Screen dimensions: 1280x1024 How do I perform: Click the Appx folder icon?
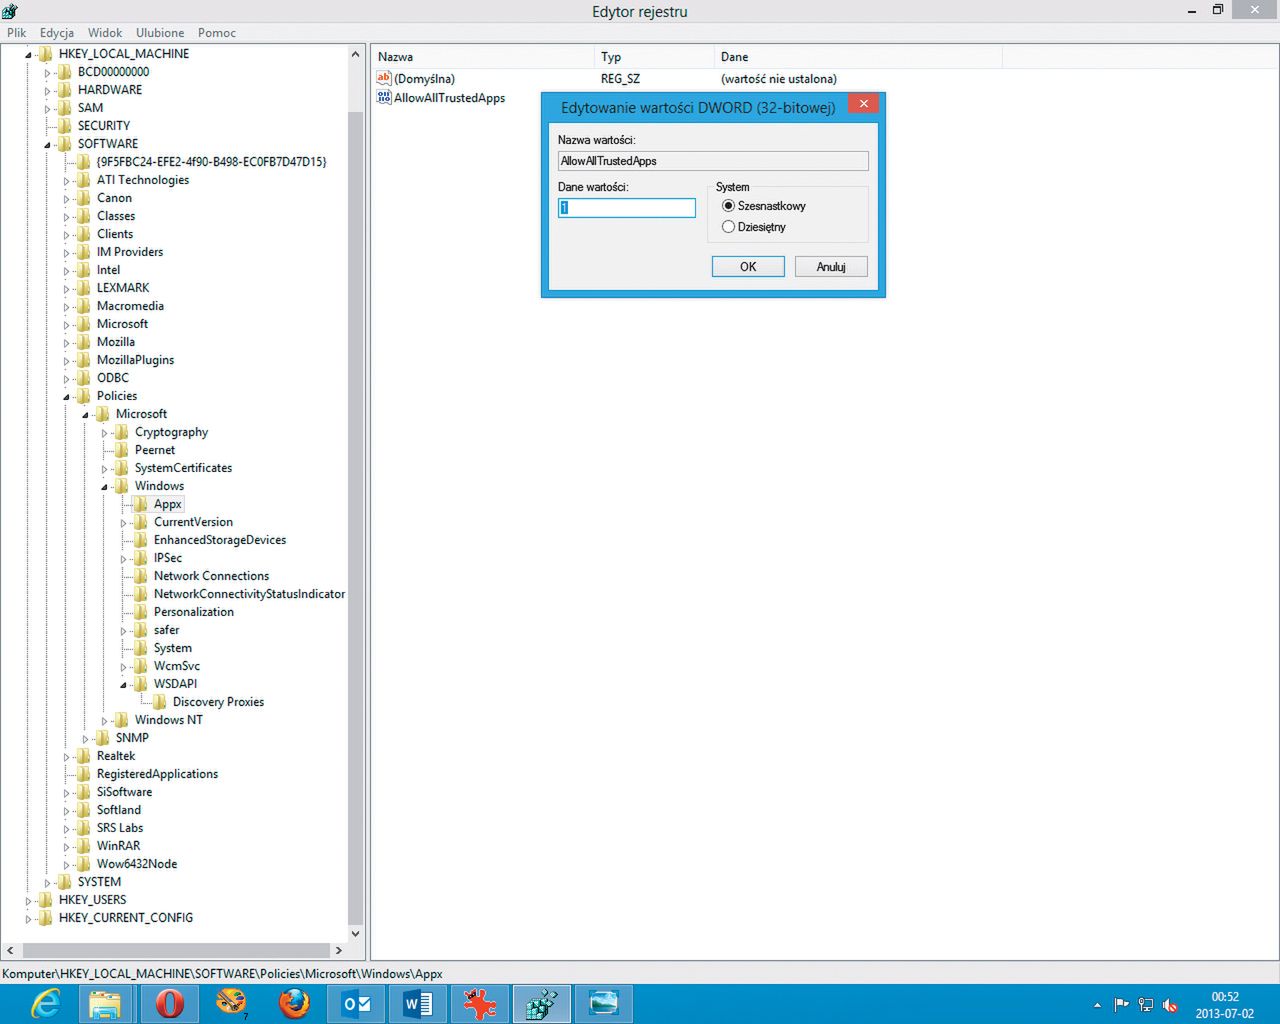click(141, 504)
